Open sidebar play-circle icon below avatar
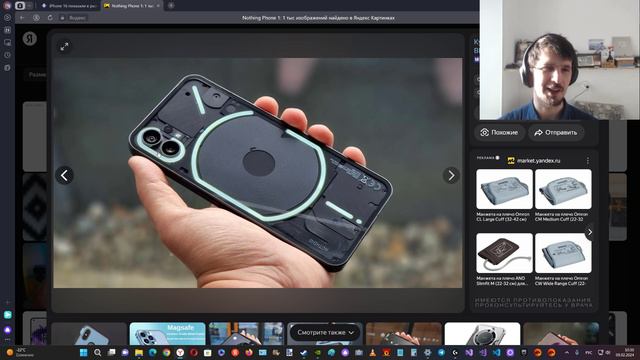The height and width of the screenshot is (360, 640). [7, 18]
